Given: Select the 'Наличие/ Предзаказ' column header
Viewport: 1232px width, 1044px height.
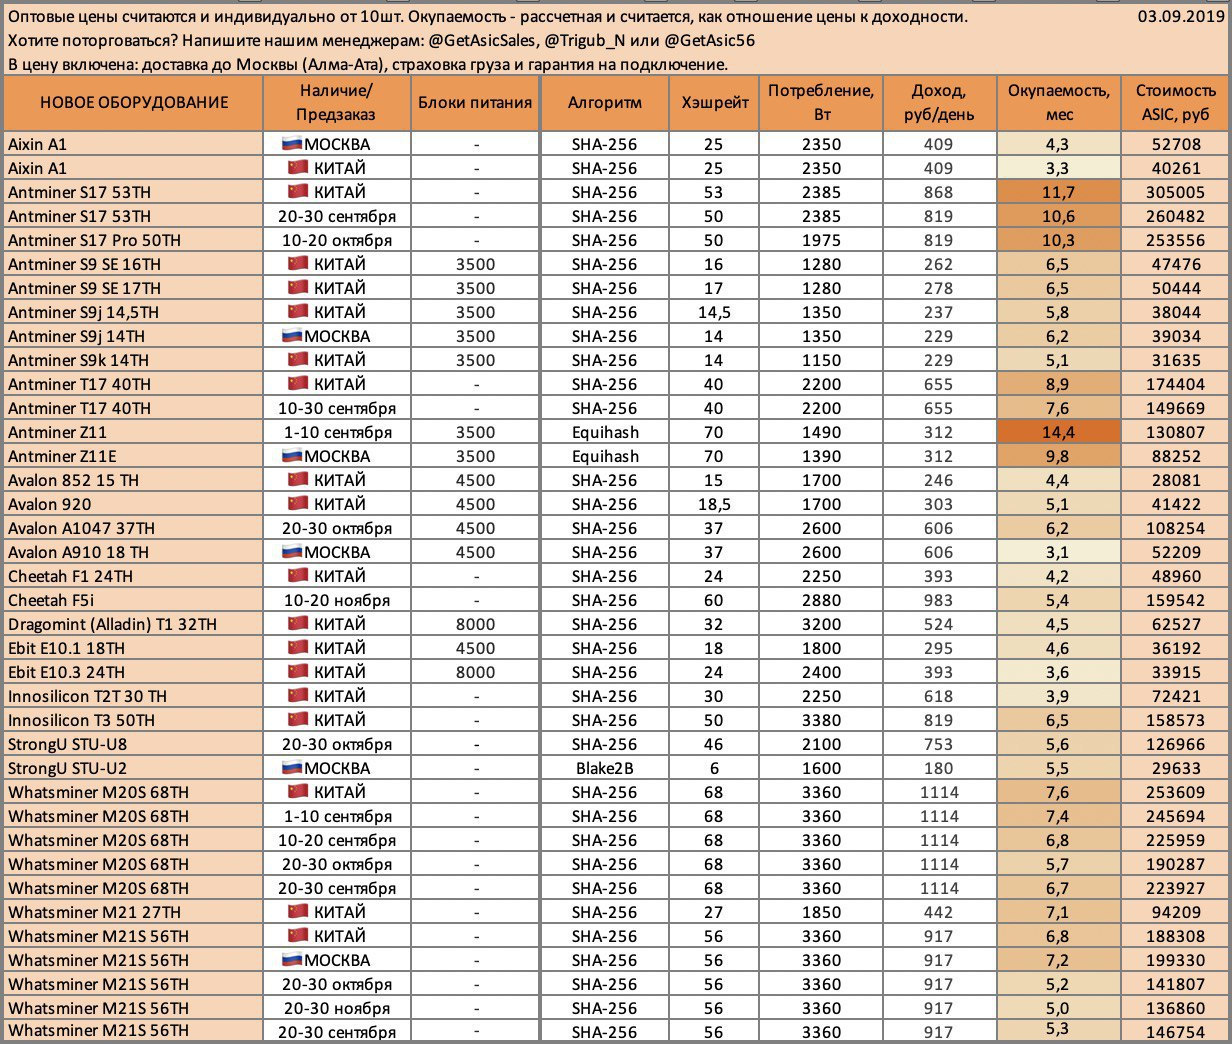Looking at the screenshot, I should coord(337,103).
